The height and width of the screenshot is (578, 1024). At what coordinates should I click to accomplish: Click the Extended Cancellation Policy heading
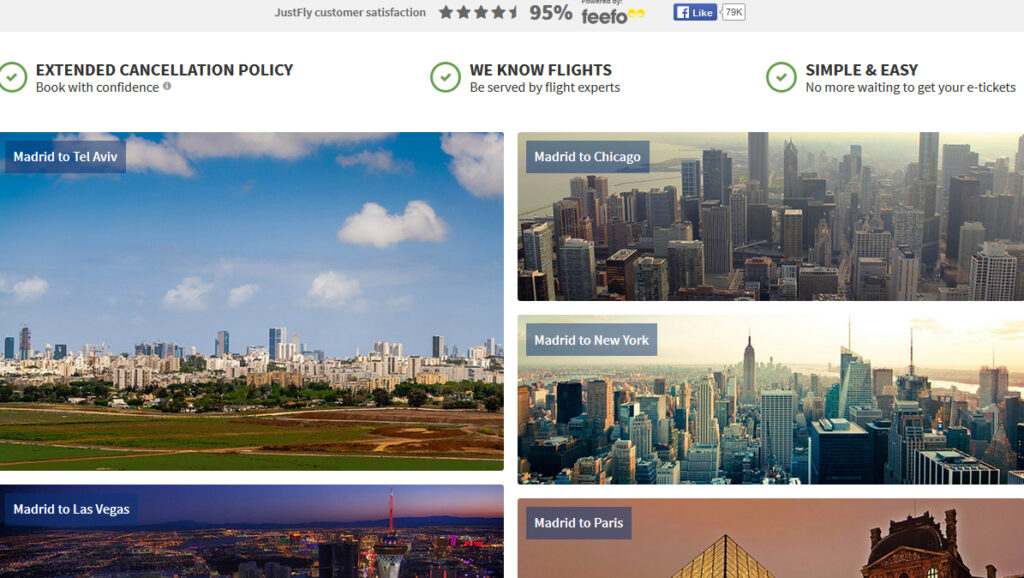point(165,70)
